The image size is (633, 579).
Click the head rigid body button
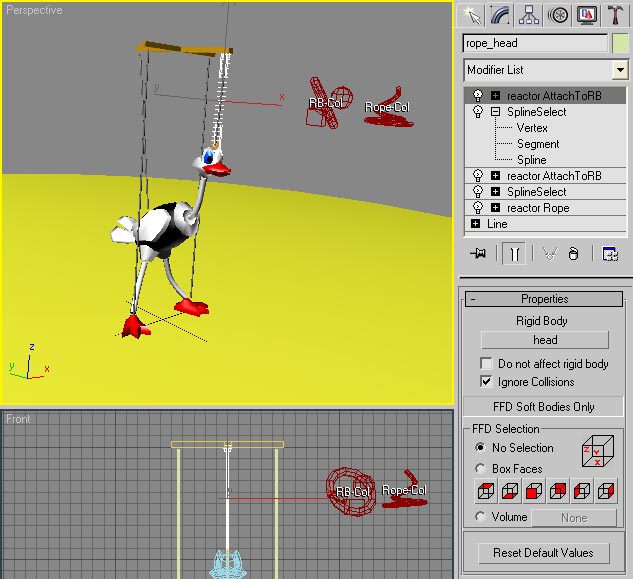(x=545, y=340)
